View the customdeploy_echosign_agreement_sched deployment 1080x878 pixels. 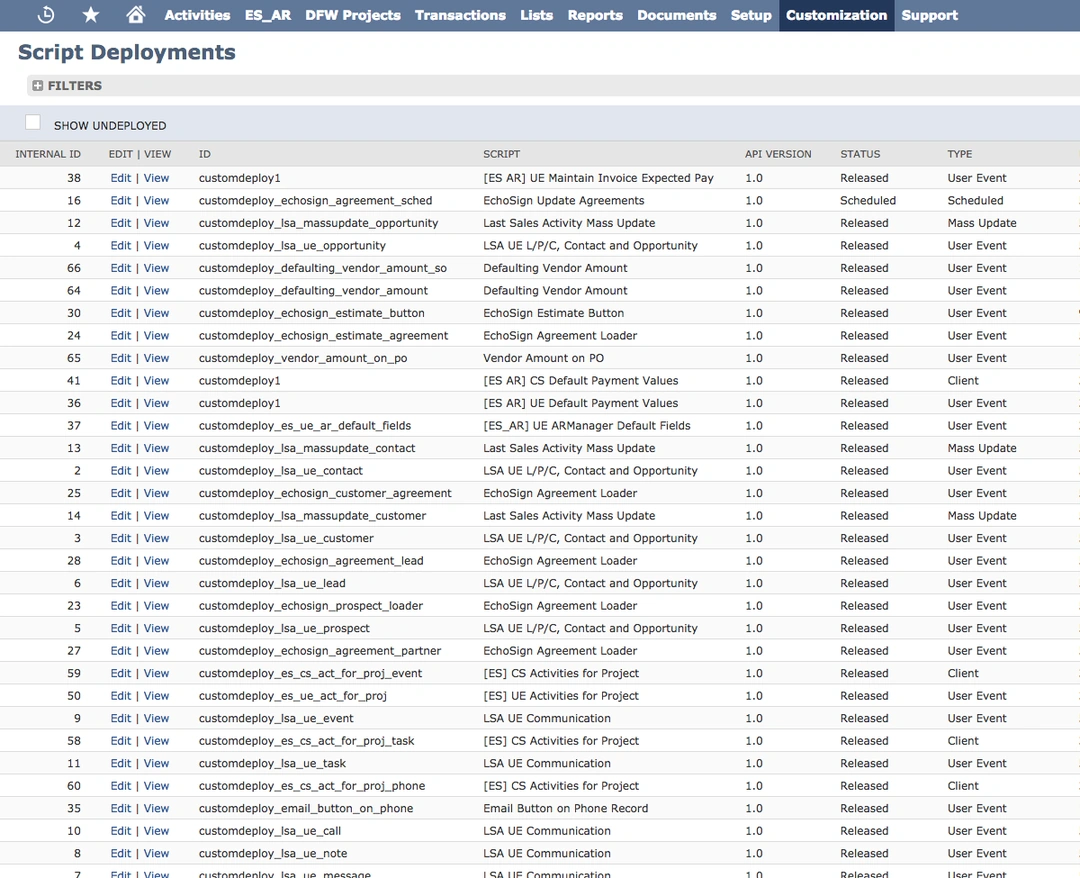coord(156,200)
